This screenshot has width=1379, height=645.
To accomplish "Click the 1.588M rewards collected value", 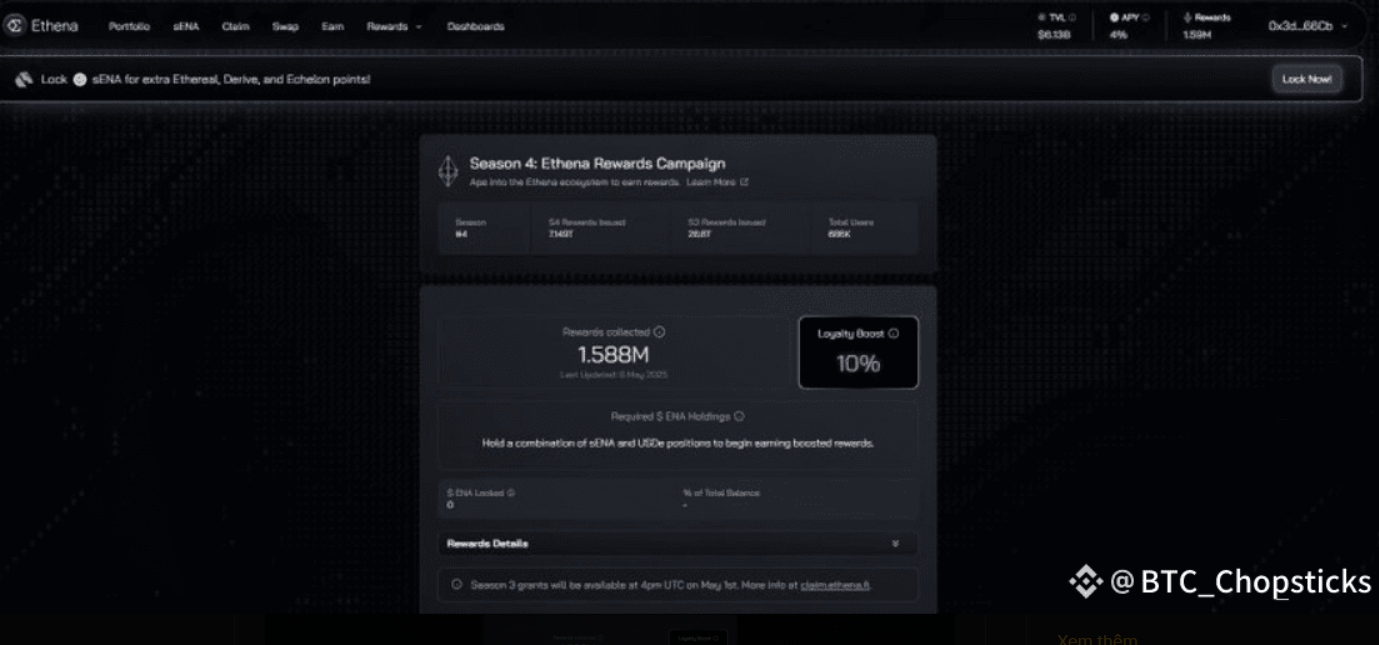I will pyautogui.click(x=614, y=354).
